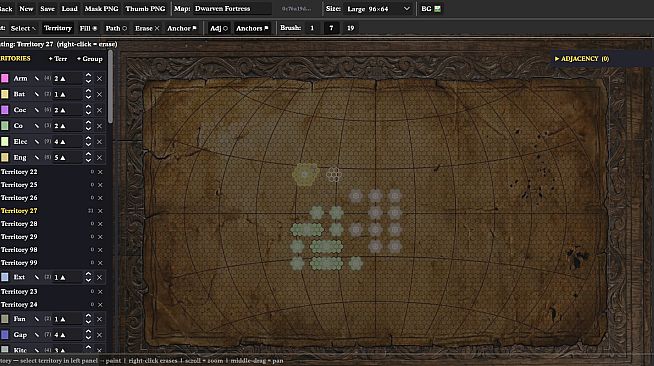Viewport: 654px width, 366px height.
Task: Save the current map
Action: click(x=47, y=8)
